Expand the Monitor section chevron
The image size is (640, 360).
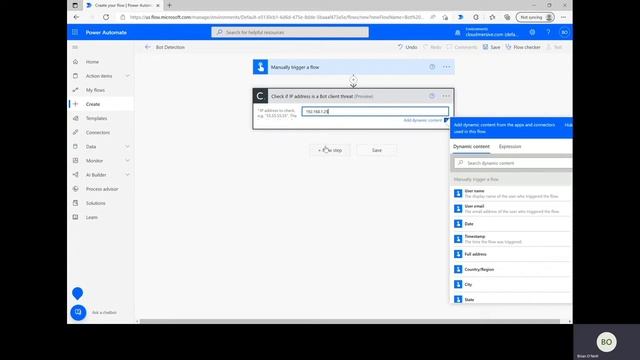pyautogui.click(x=127, y=161)
